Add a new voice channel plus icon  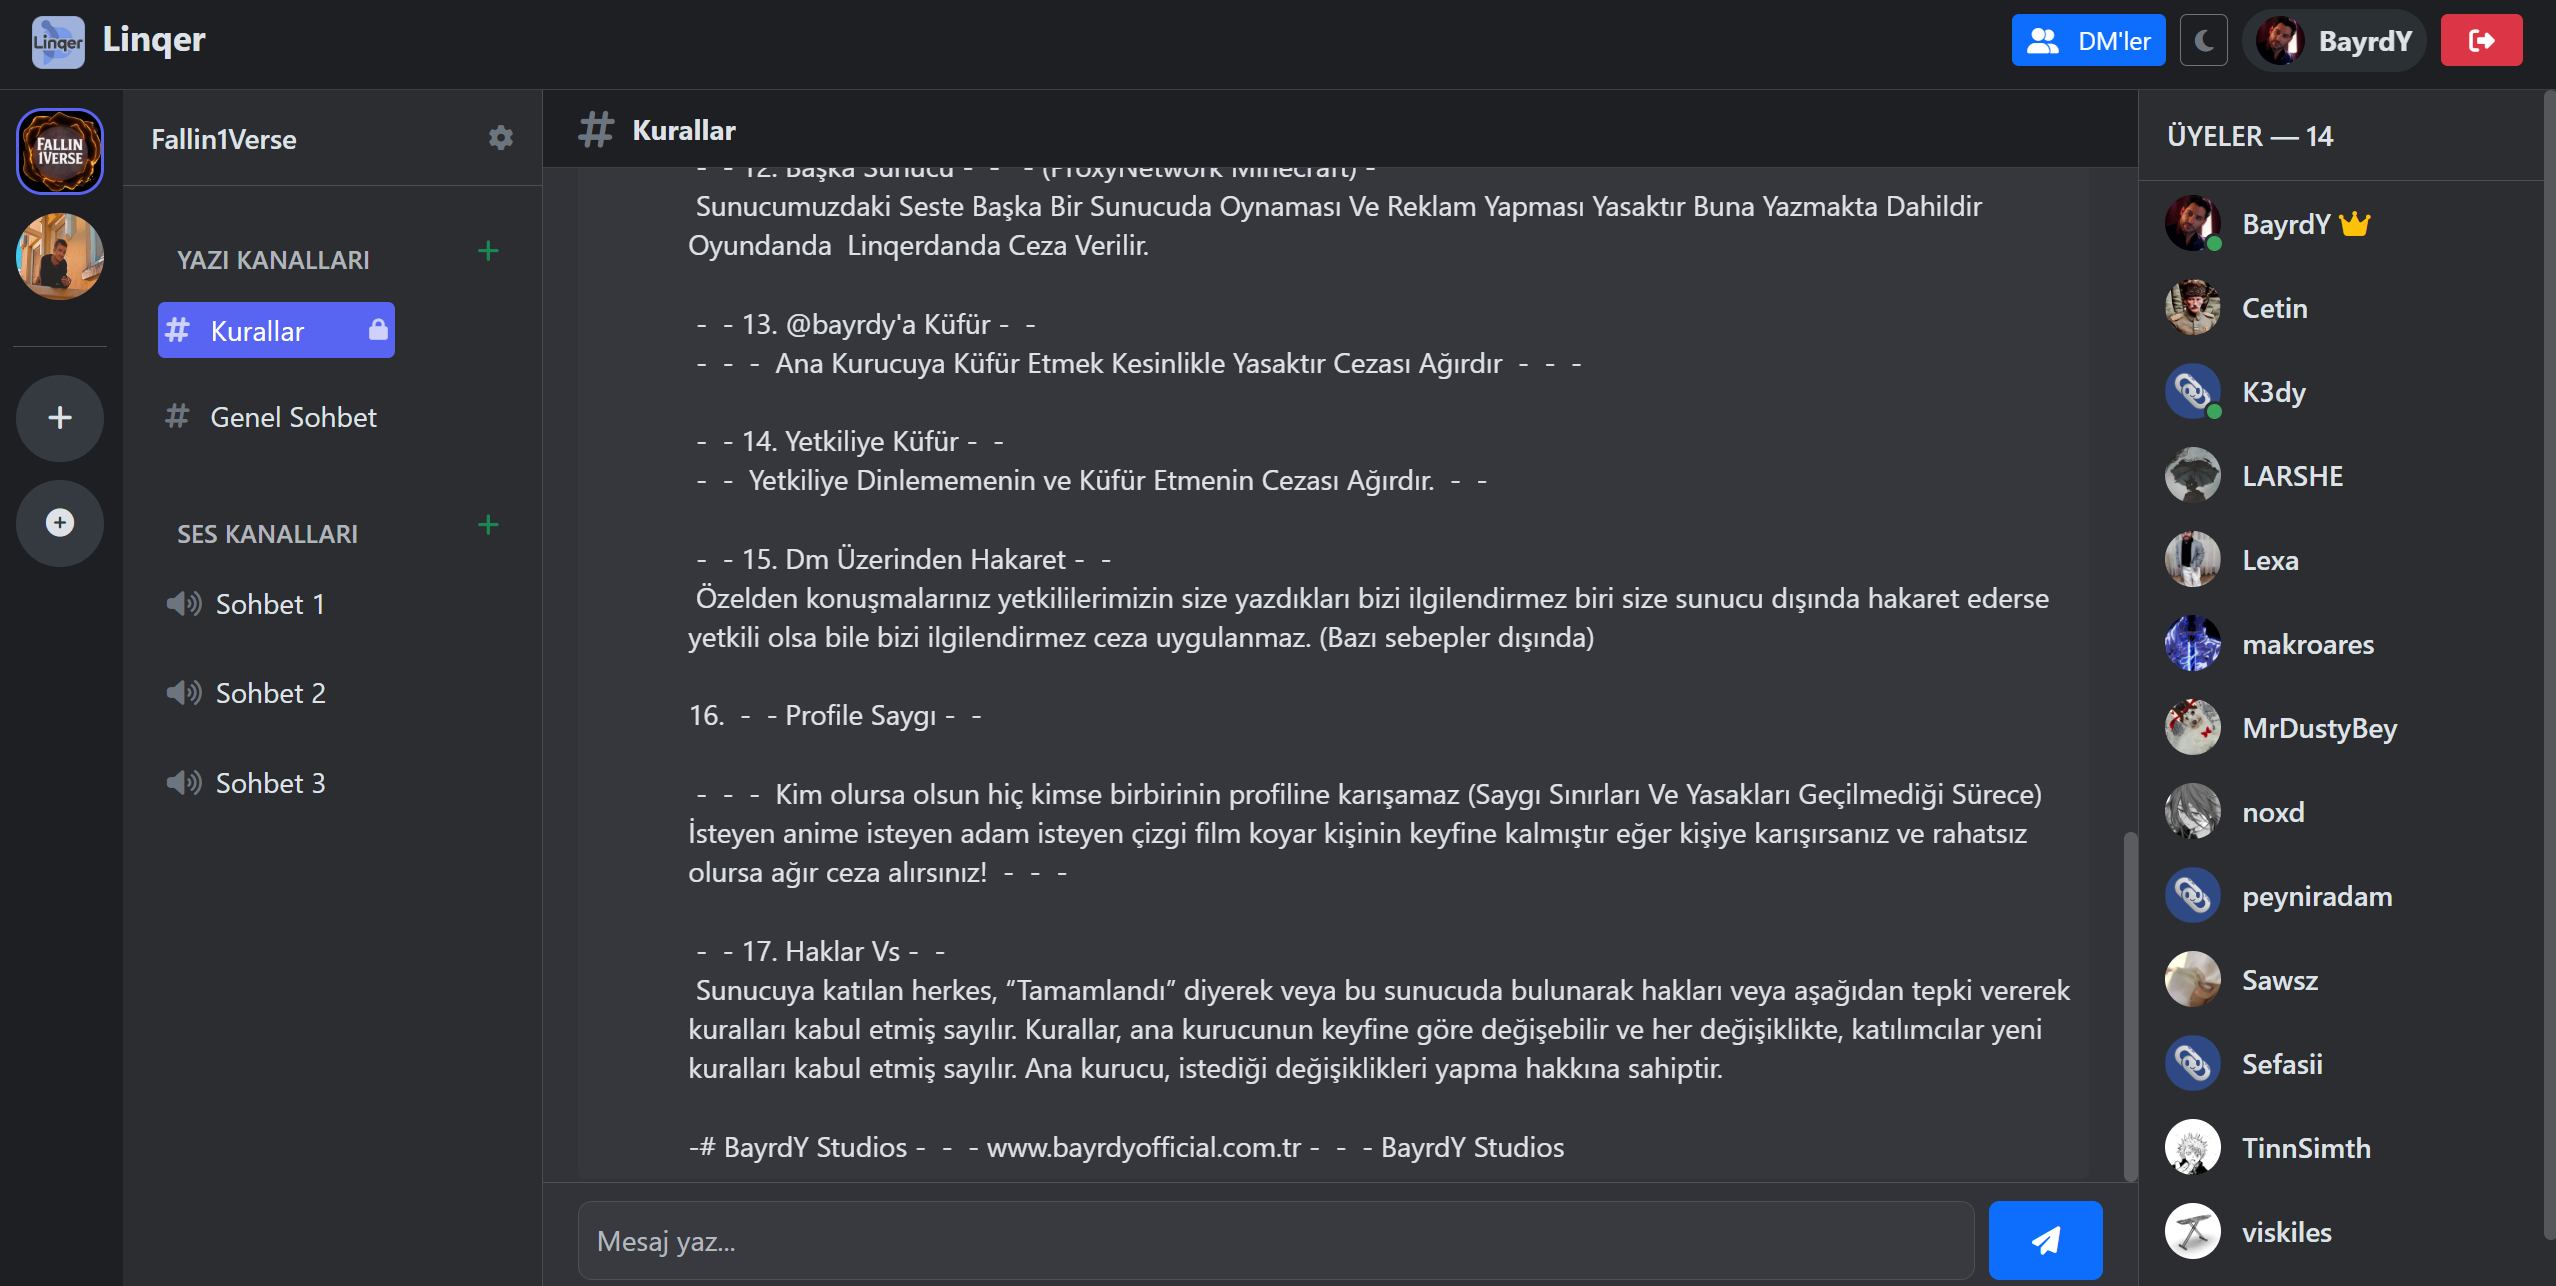coord(488,525)
